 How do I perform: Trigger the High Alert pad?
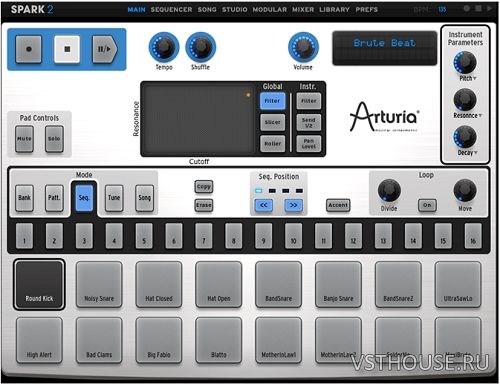(39, 340)
